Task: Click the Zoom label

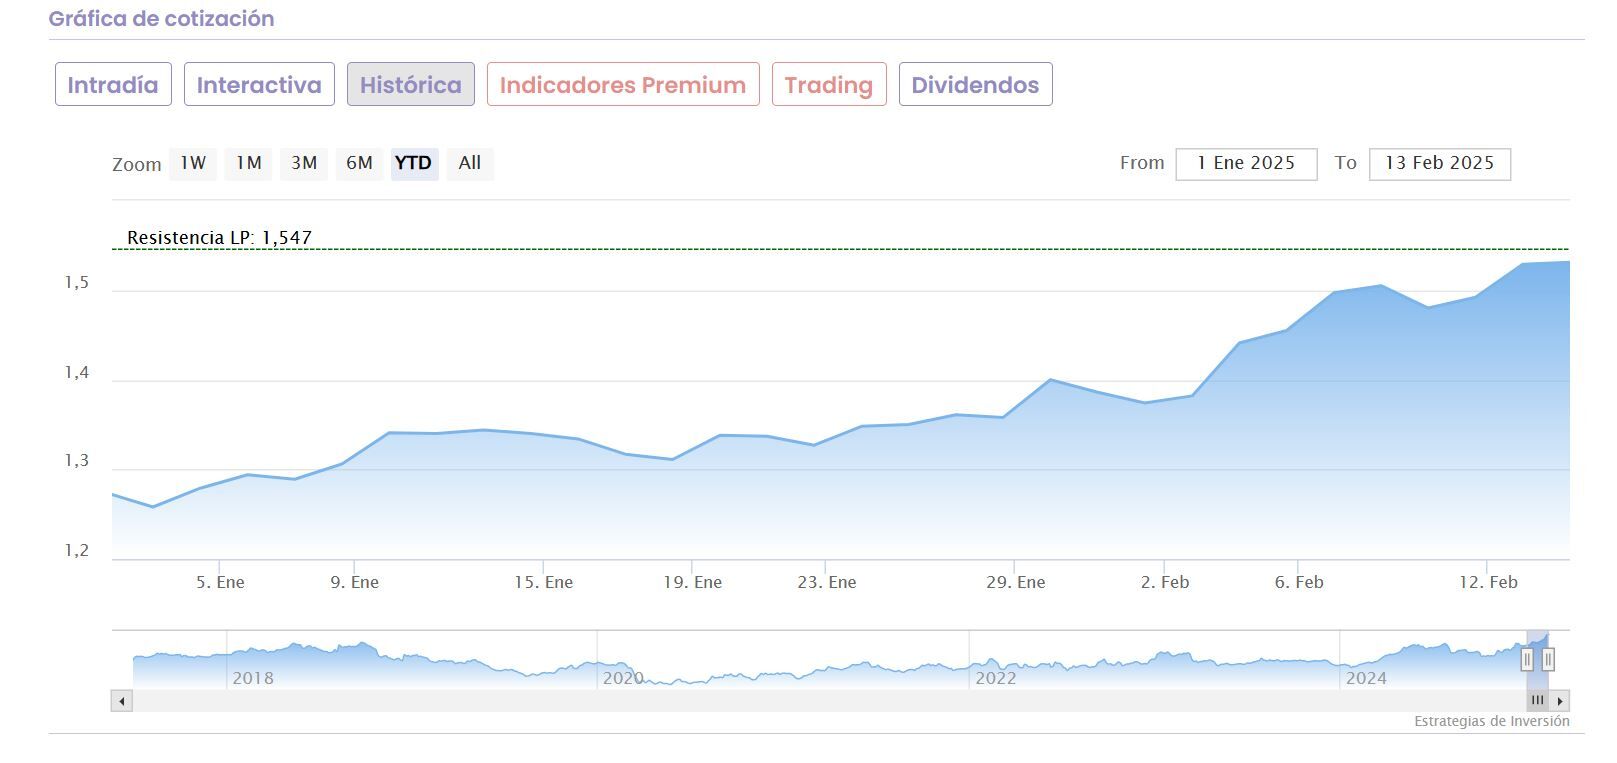Action: 137,165
